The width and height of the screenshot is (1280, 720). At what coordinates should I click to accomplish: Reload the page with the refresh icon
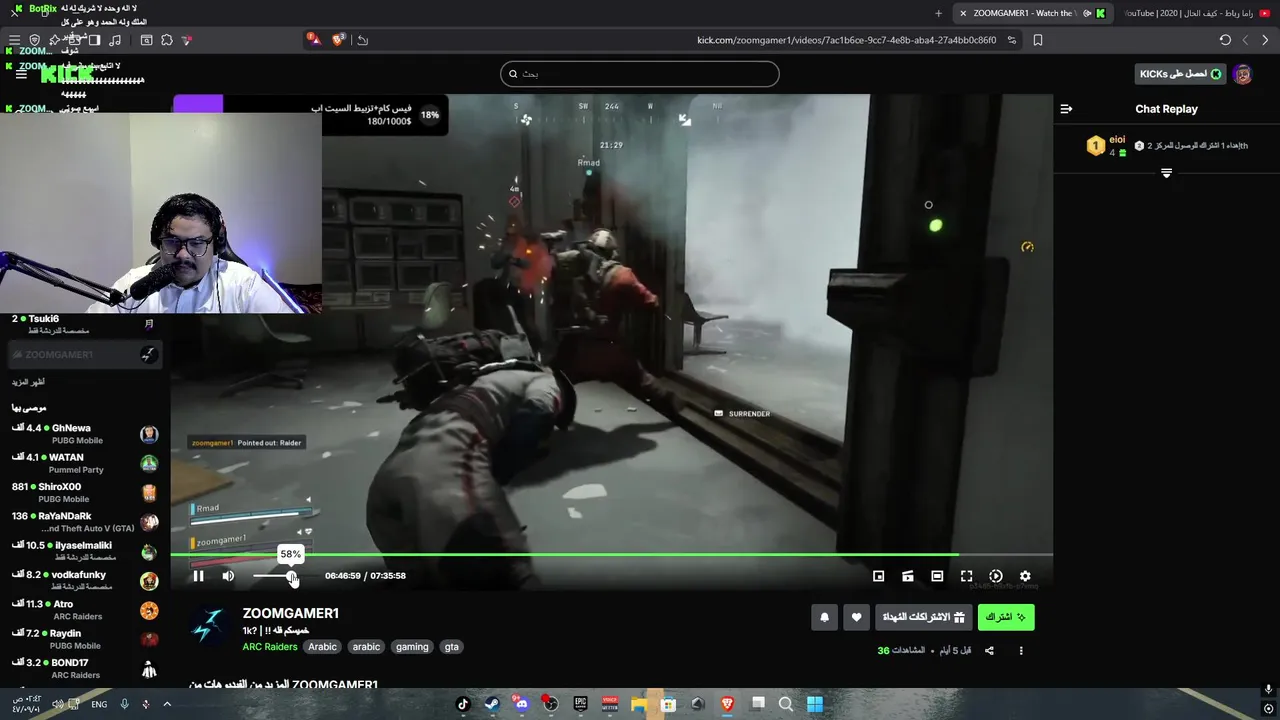[x=1225, y=40]
